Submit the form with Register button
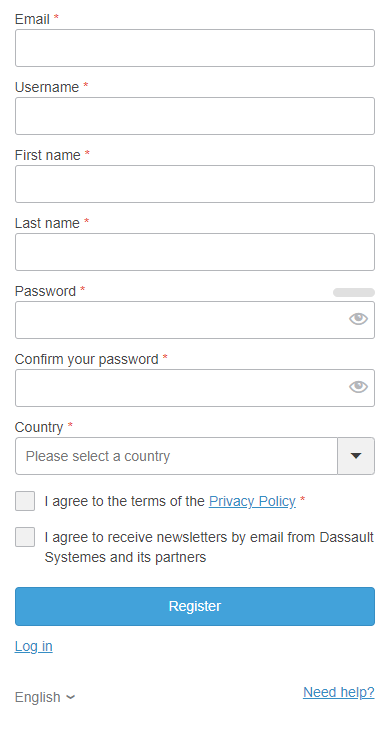This screenshot has height=744, width=392. click(195, 606)
